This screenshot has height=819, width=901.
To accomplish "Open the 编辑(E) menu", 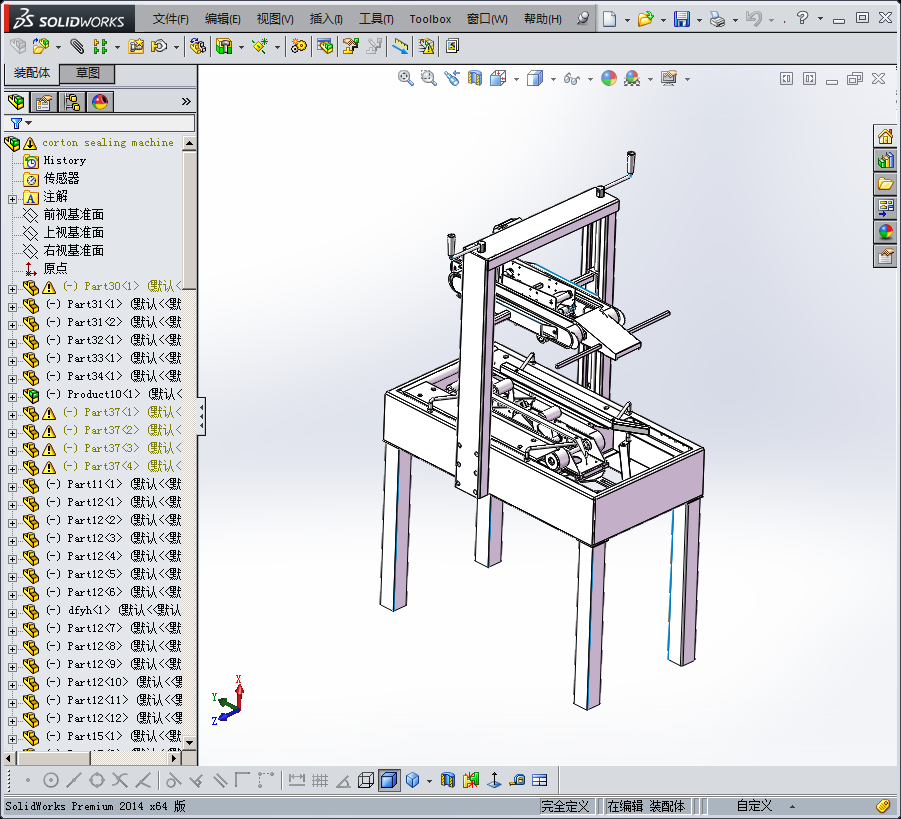I will (x=223, y=19).
